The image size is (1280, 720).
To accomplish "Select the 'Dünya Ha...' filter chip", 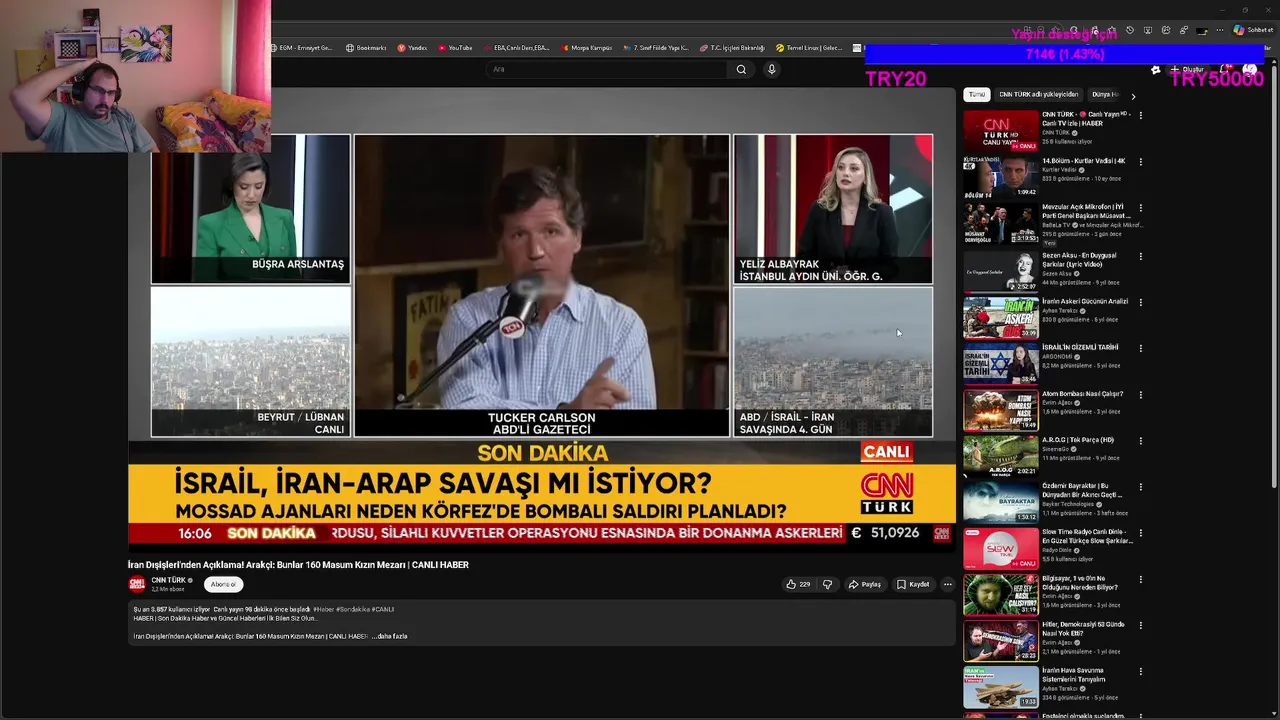I will [x=1105, y=94].
